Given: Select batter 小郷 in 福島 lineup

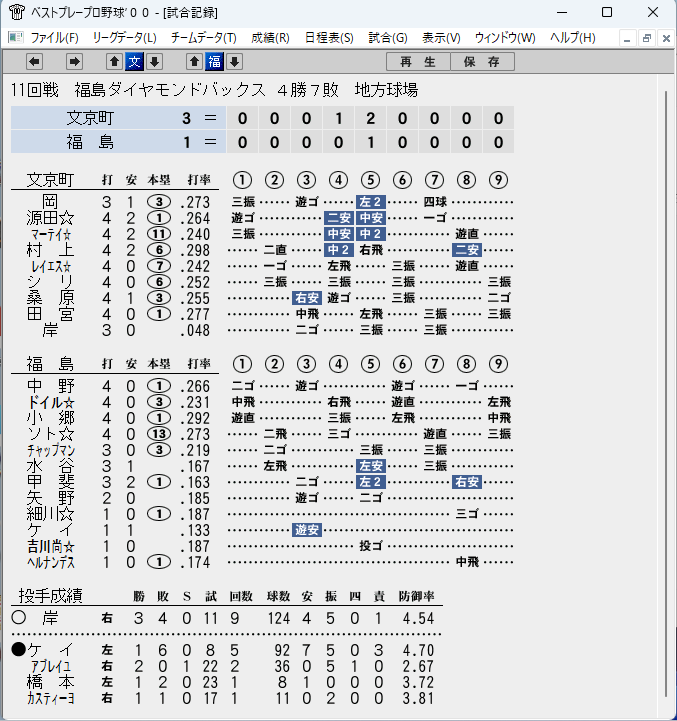Looking at the screenshot, I should pyautogui.click(x=50, y=418).
